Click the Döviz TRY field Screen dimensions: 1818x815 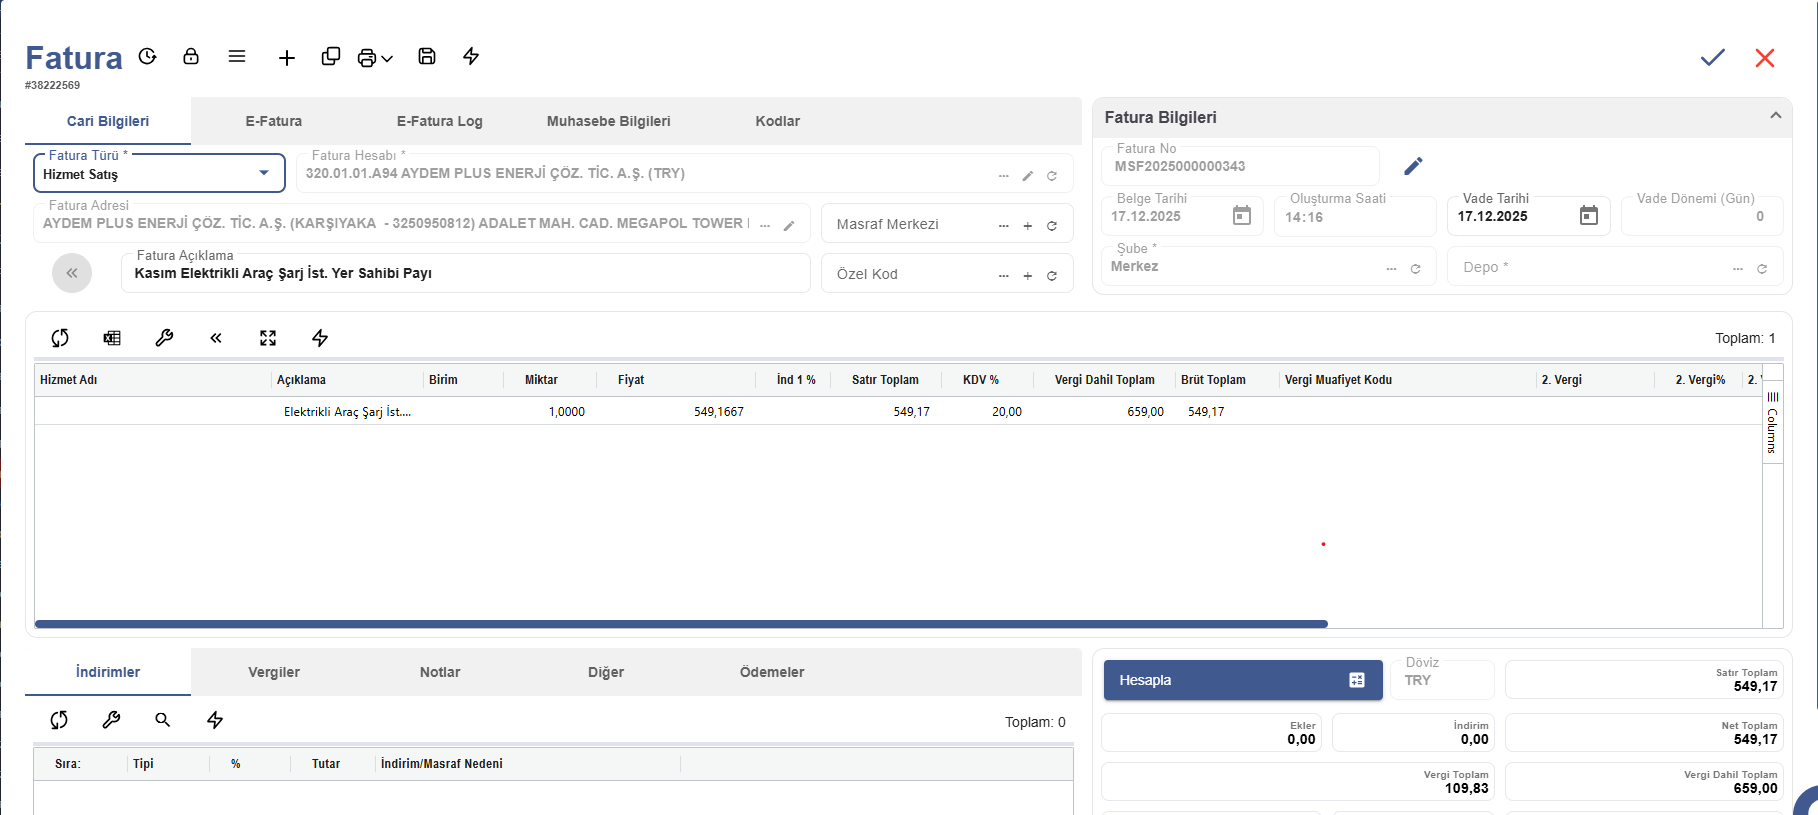1442,680
